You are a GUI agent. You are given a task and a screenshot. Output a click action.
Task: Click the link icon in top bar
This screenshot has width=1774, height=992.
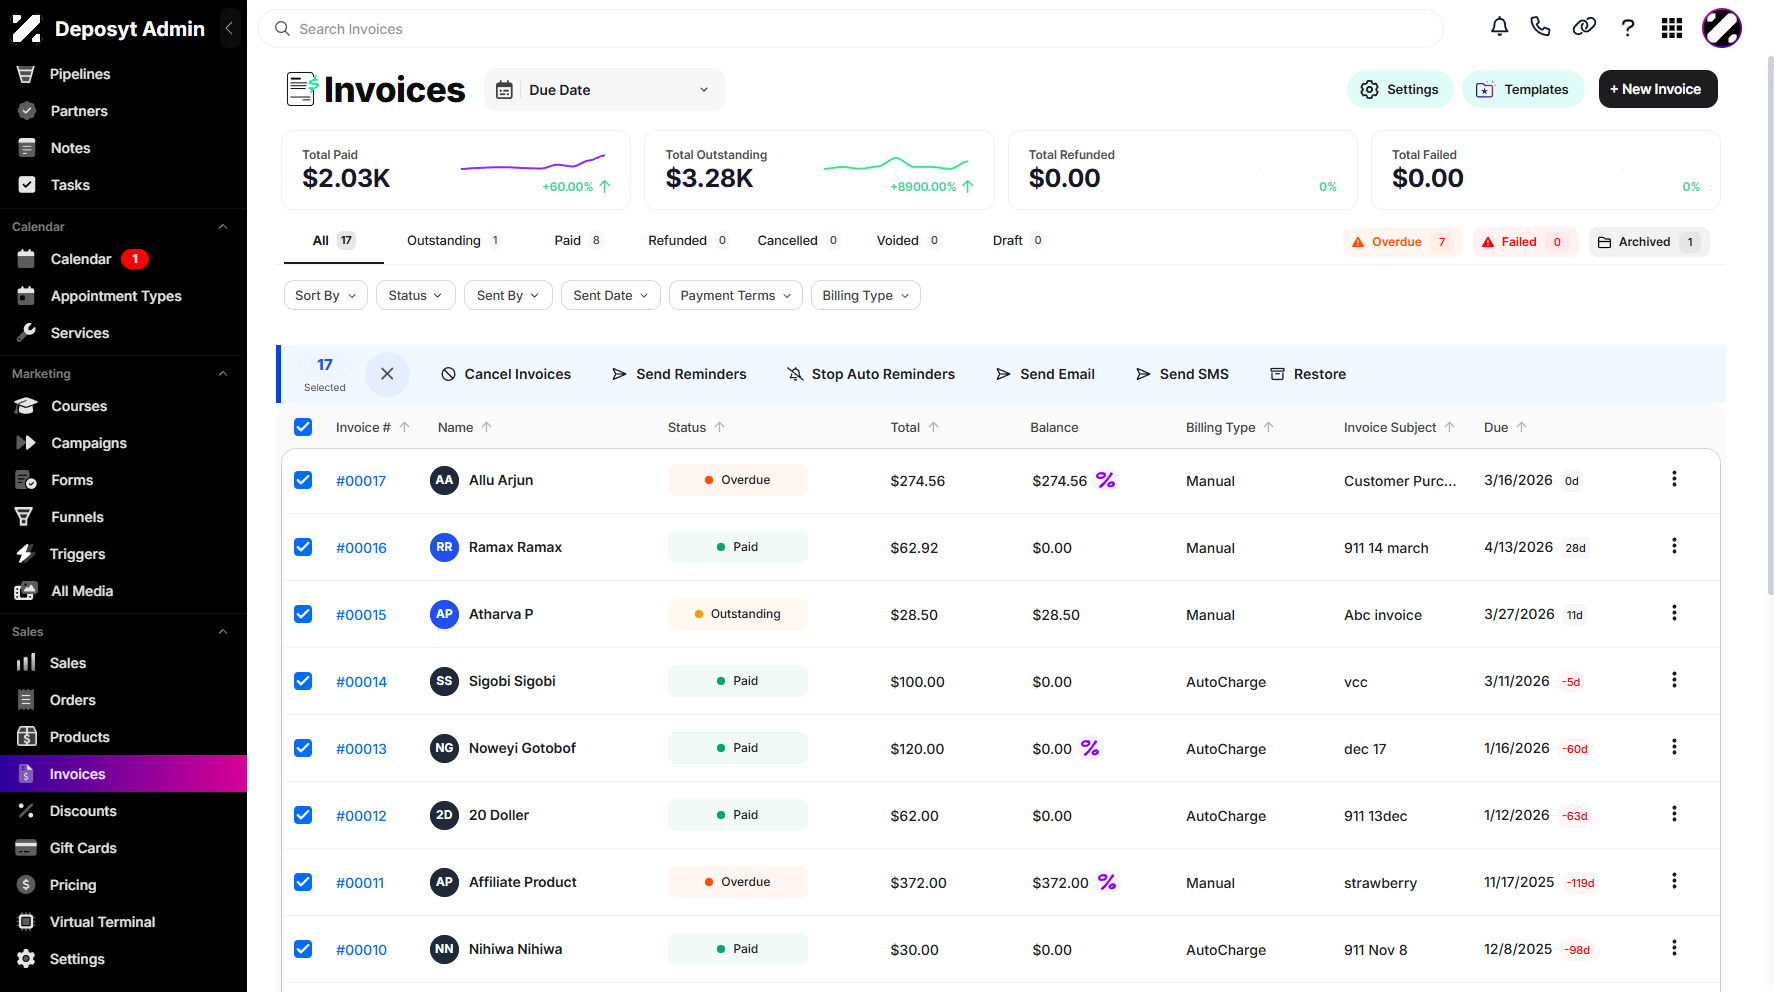[x=1584, y=27]
